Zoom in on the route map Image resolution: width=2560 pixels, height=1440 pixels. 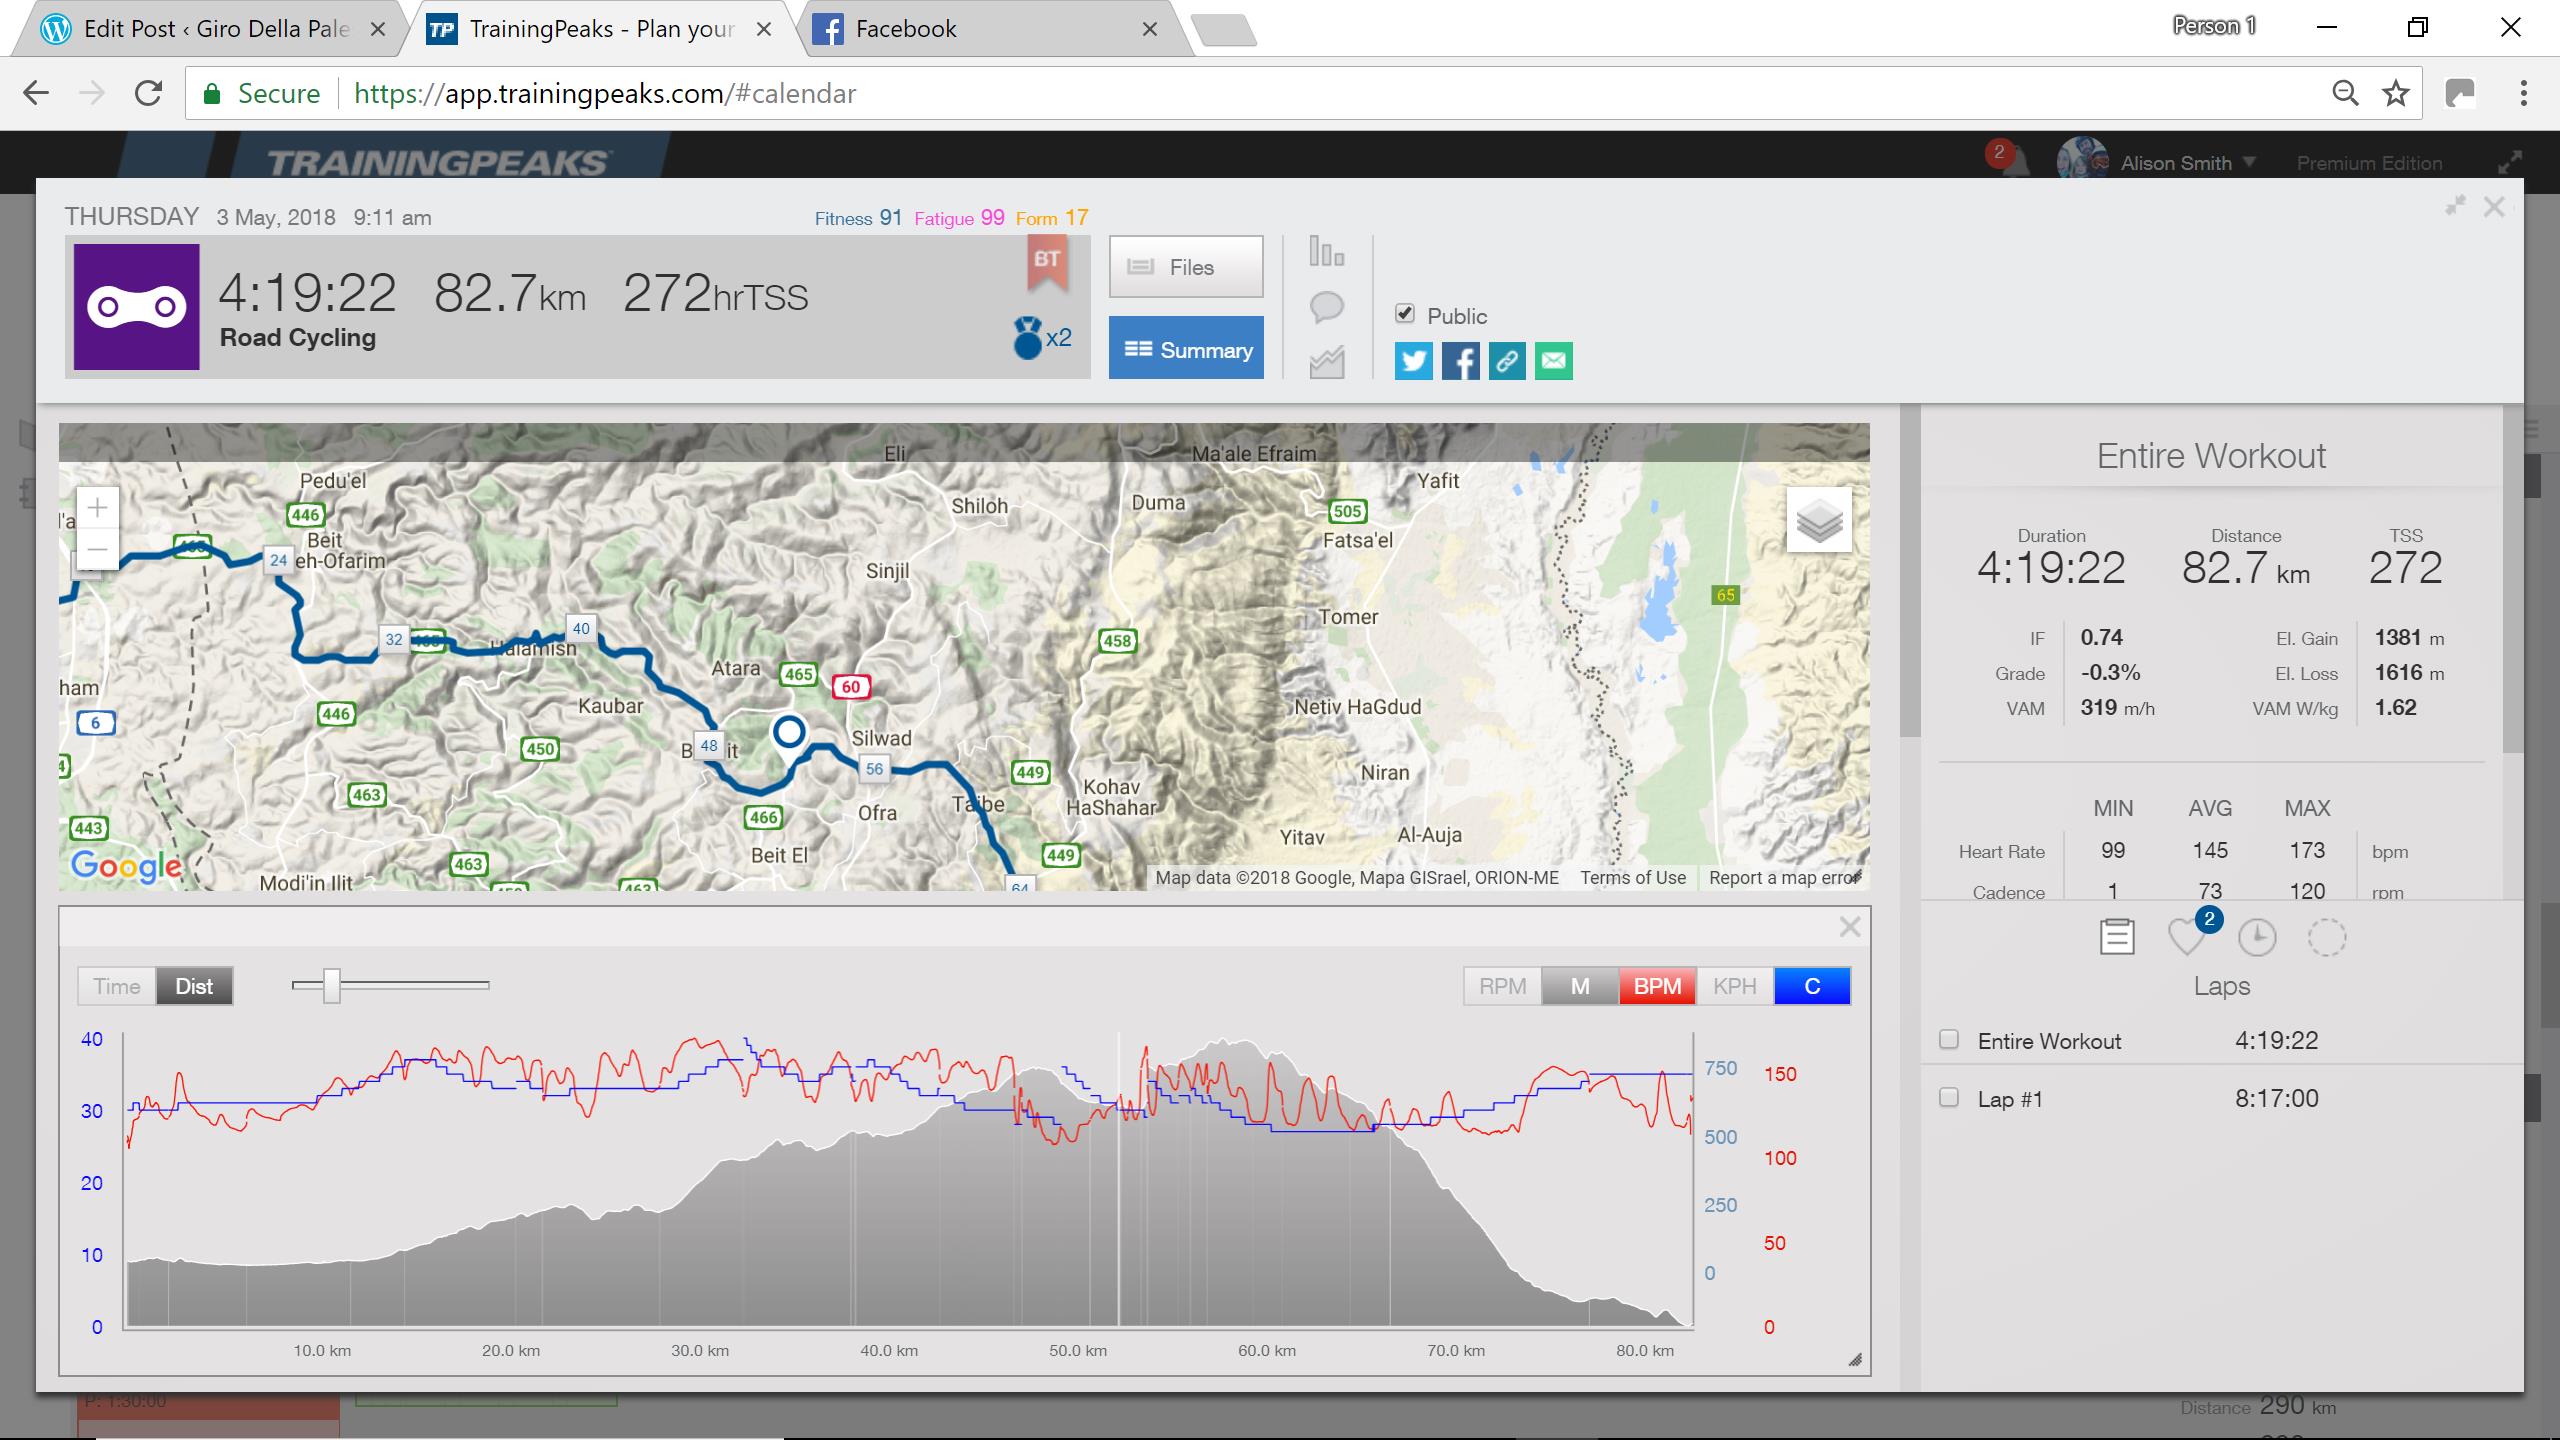97,508
